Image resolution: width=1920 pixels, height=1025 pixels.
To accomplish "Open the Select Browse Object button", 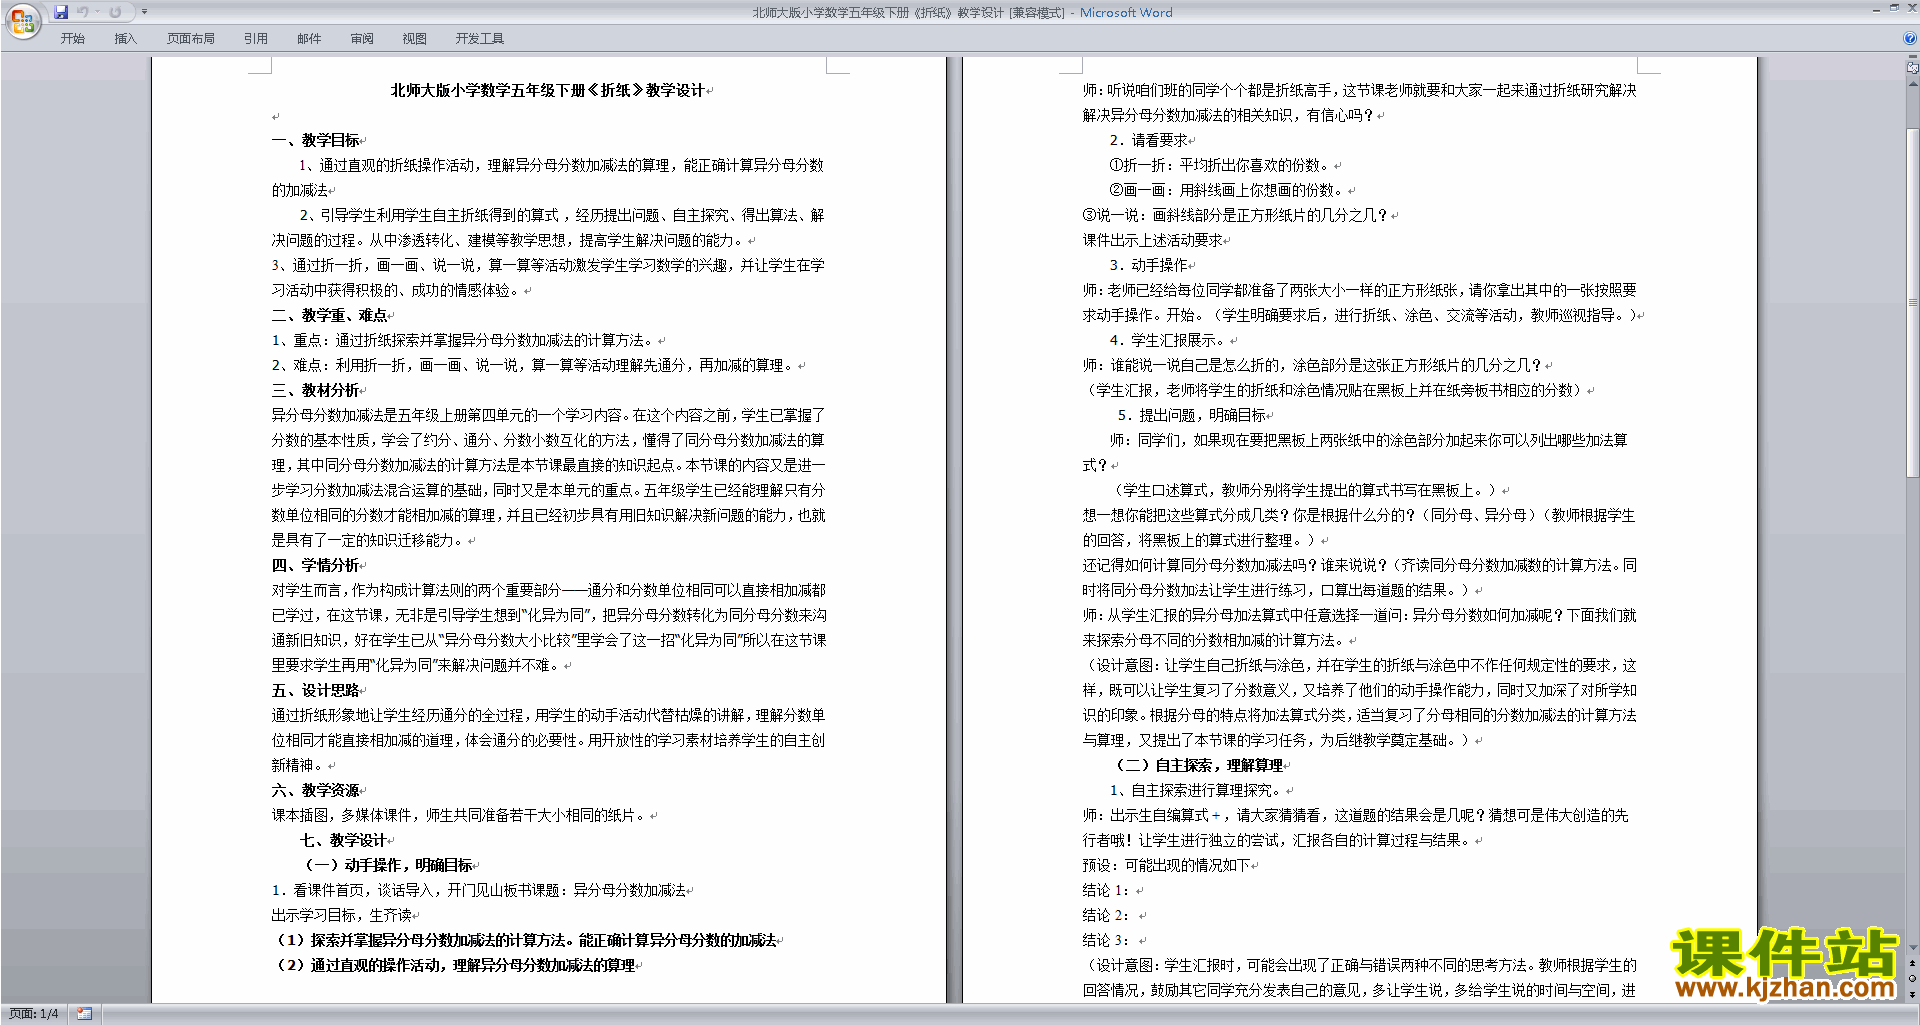I will pyautogui.click(x=1913, y=978).
